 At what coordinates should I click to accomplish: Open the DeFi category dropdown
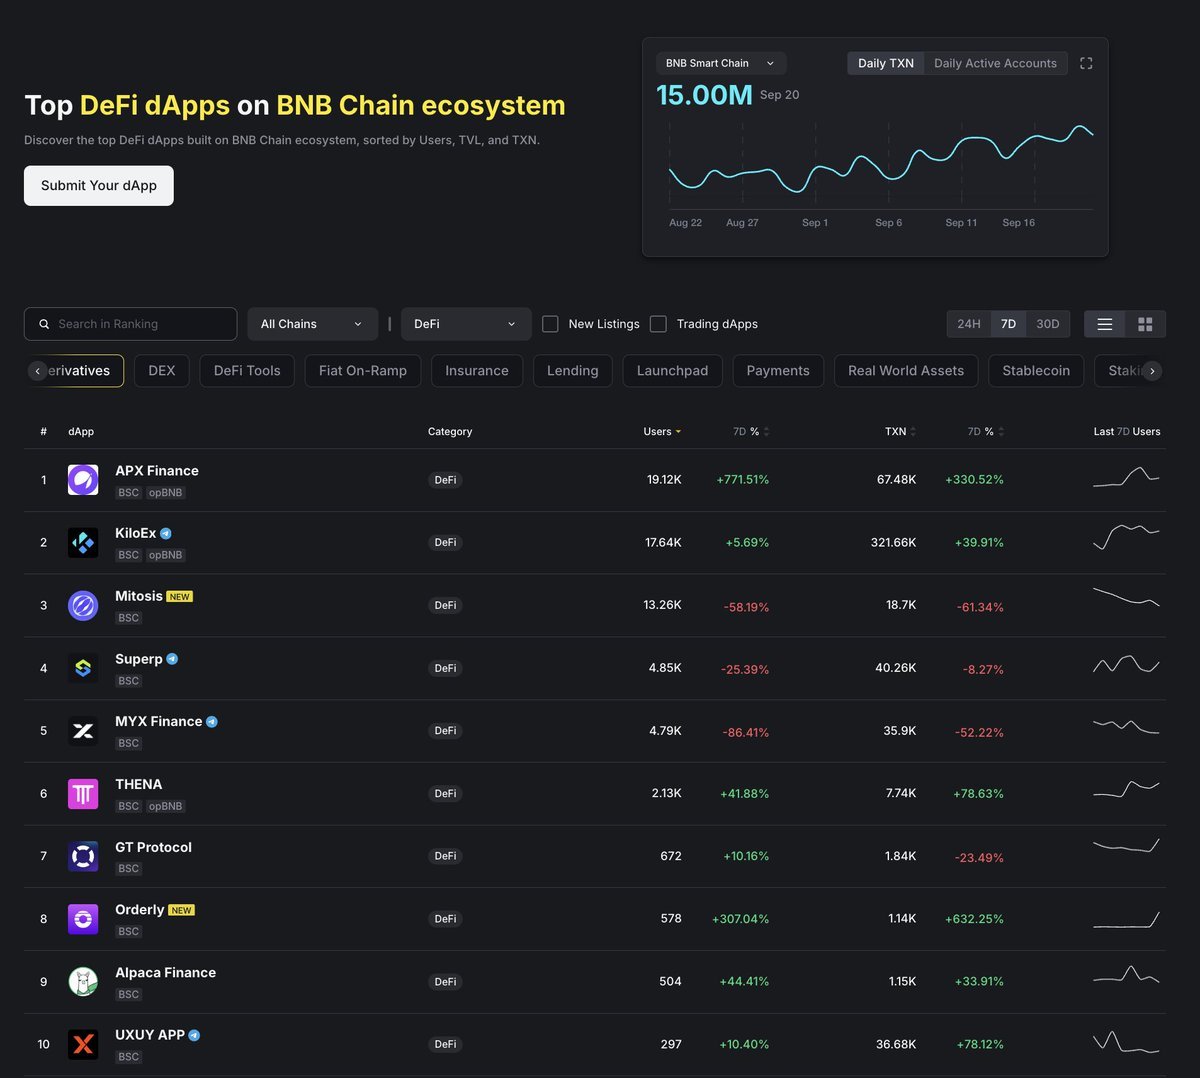coord(466,324)
